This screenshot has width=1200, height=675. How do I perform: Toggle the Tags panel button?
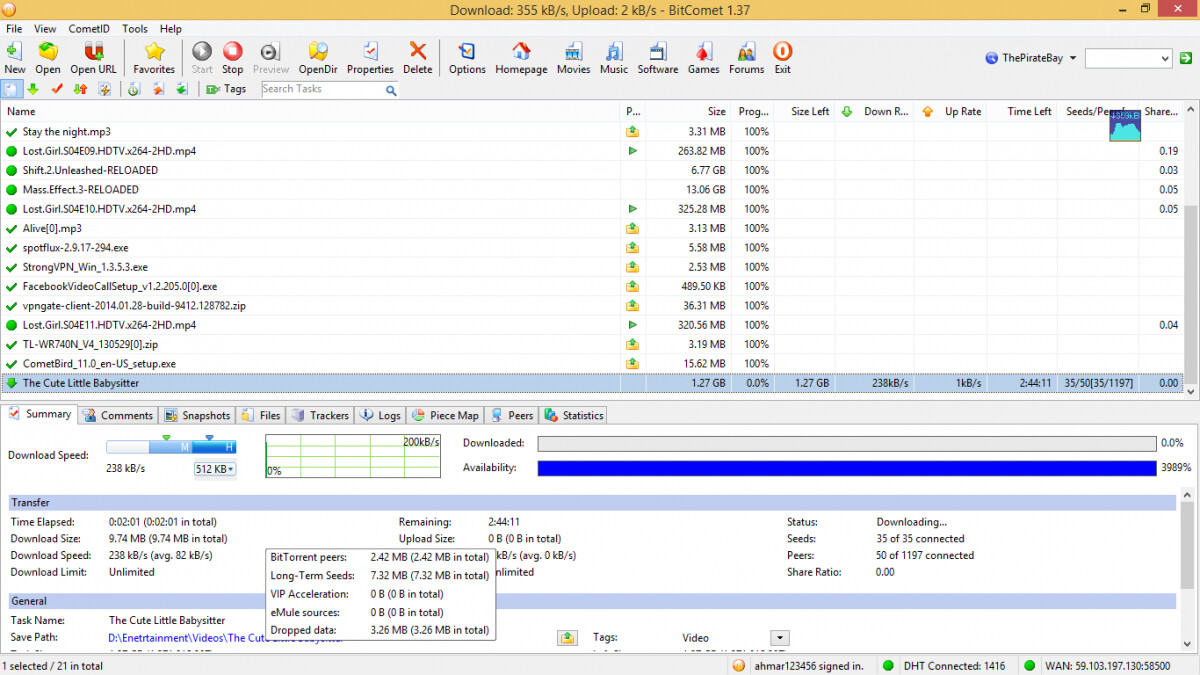pyautogui.click(x=226, y=89)
